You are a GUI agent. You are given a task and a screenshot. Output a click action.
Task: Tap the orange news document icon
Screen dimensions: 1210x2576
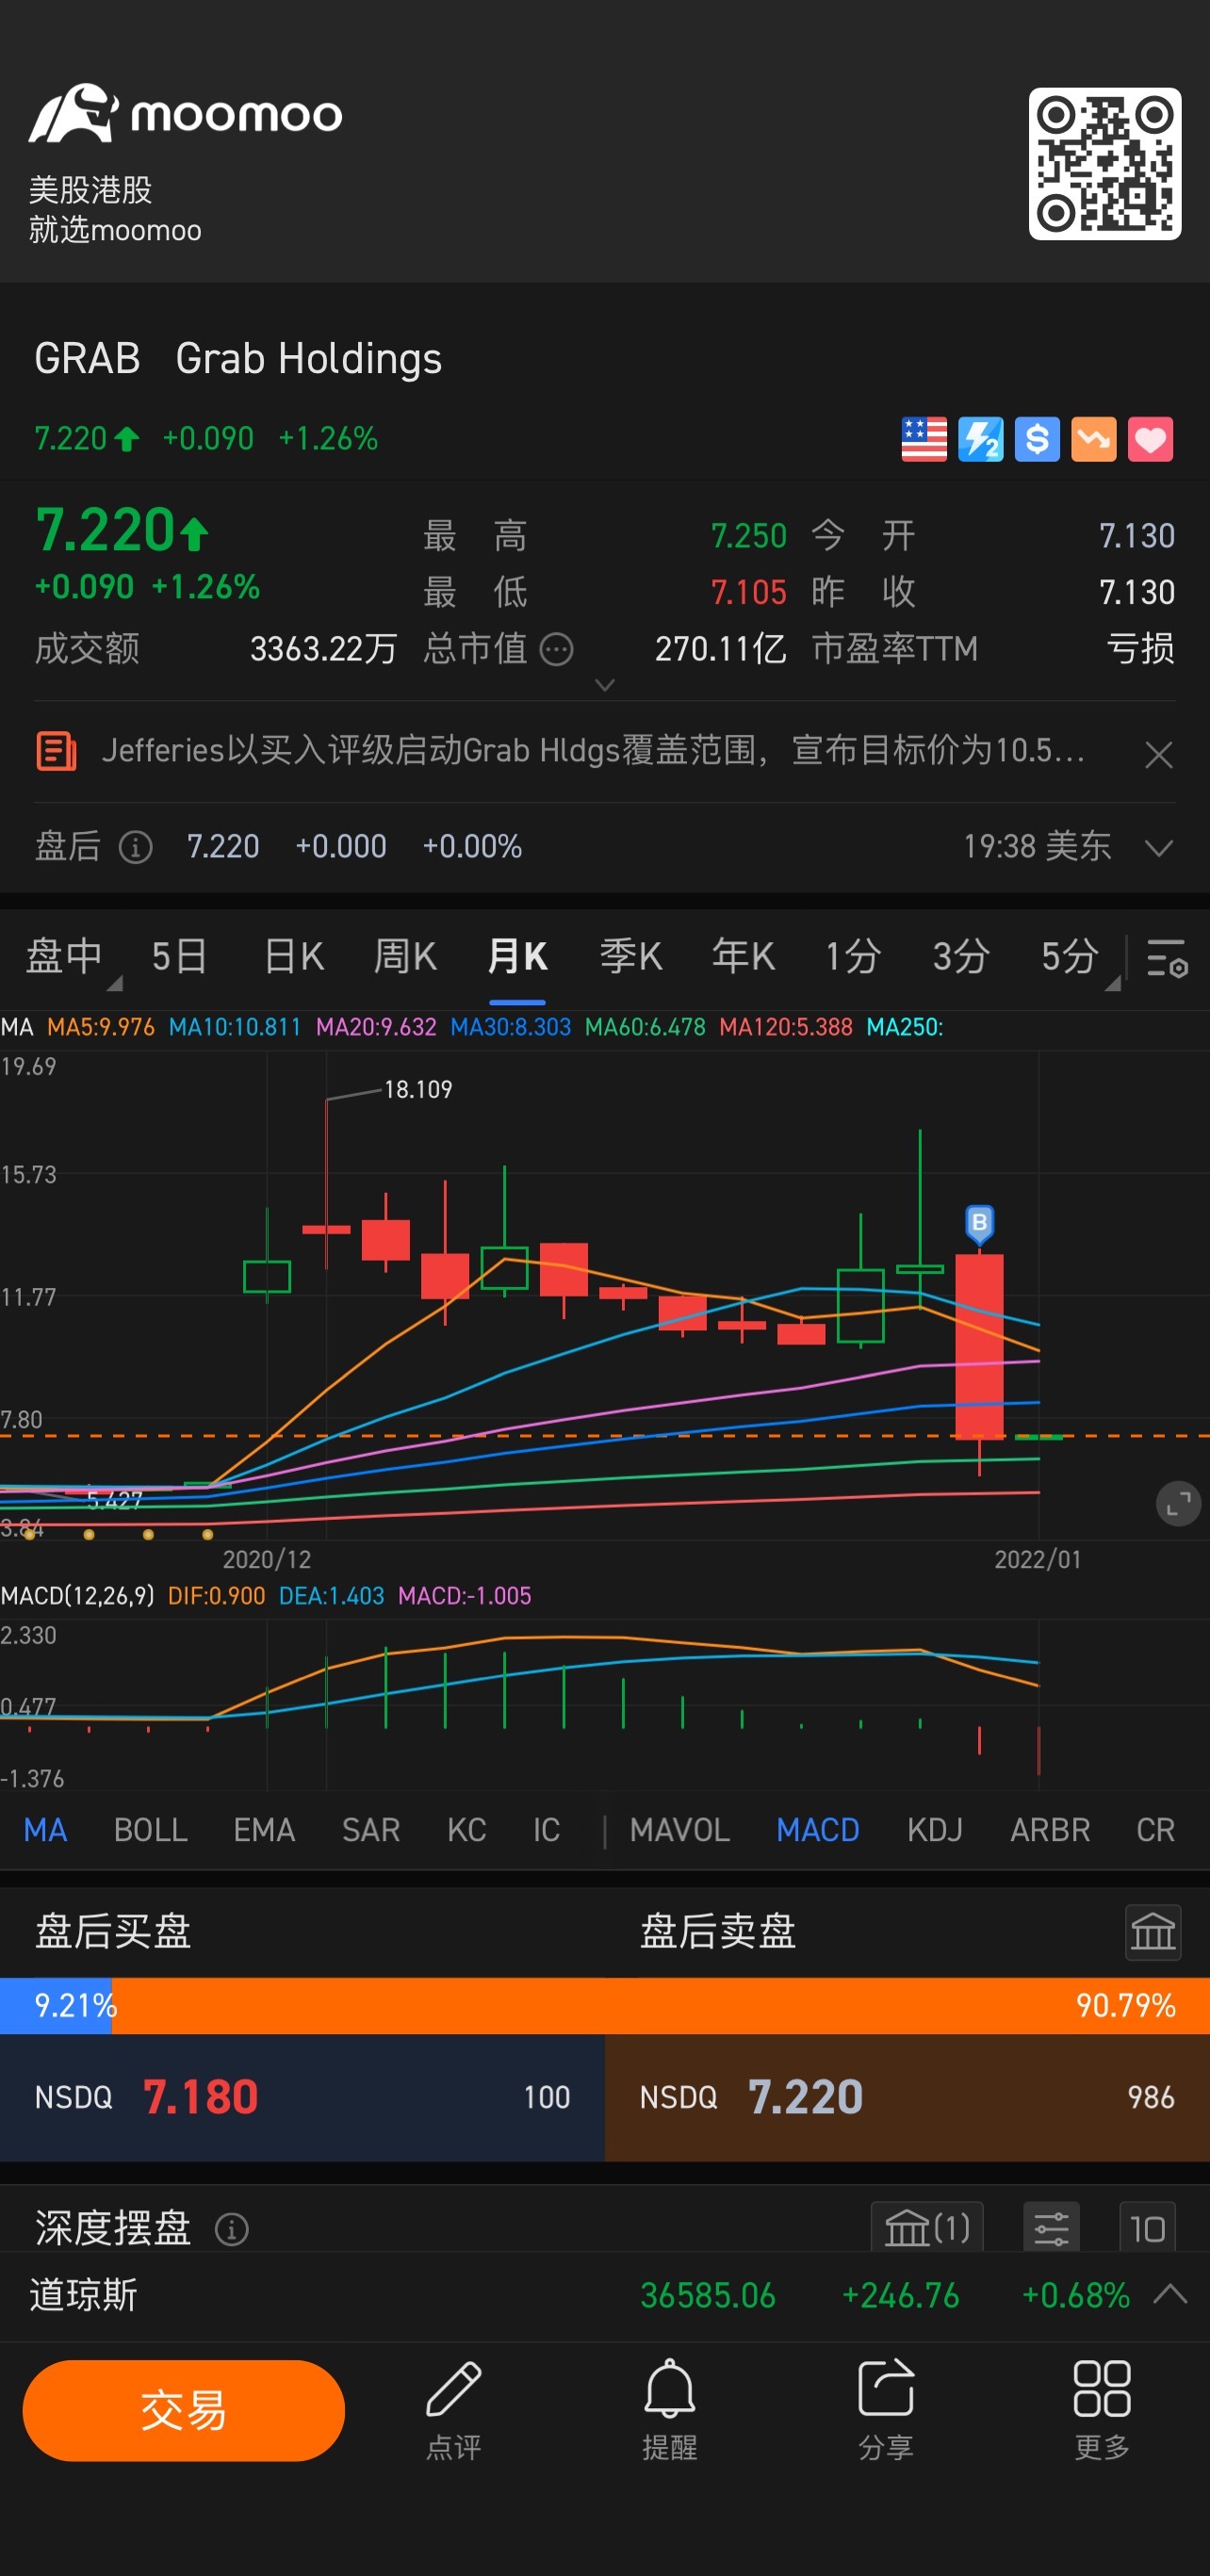[x=56, y=751]
